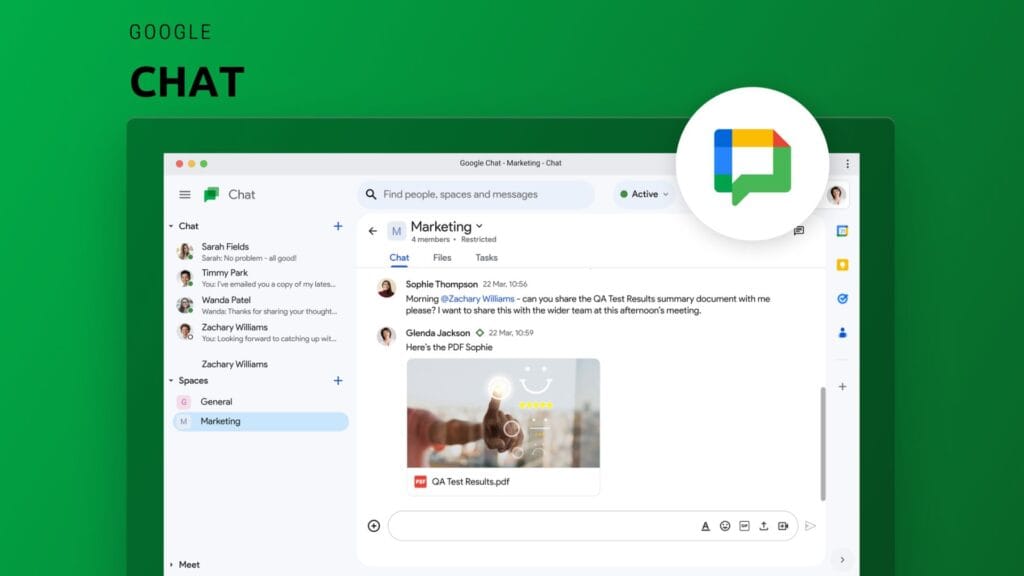The image size is (1024, 576).
Task: Add a GIF to the message
Action: tap(744, 526)
